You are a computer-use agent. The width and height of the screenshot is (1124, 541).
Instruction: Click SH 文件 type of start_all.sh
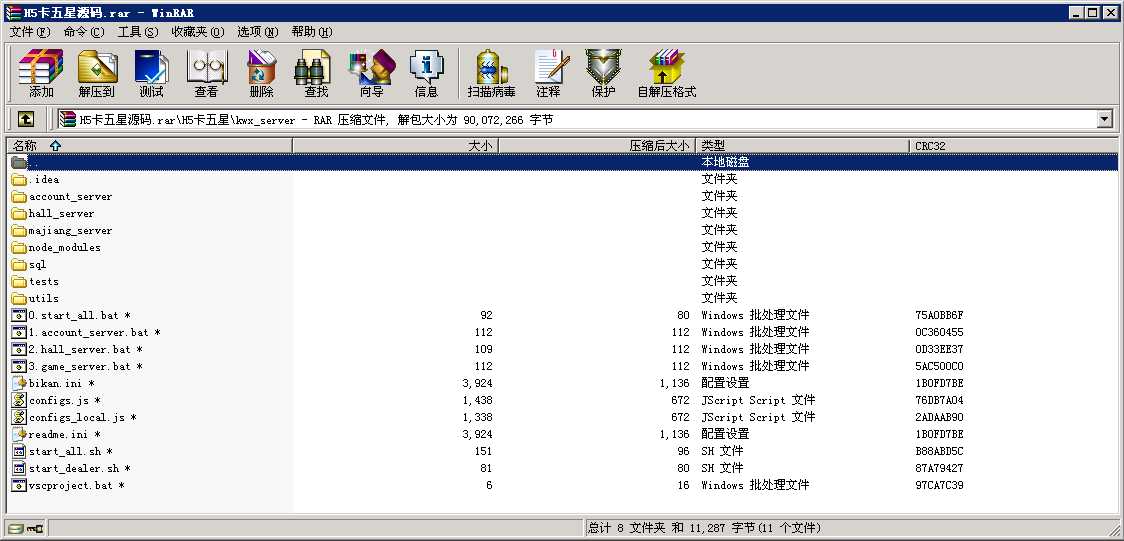(x=722, y=451)
